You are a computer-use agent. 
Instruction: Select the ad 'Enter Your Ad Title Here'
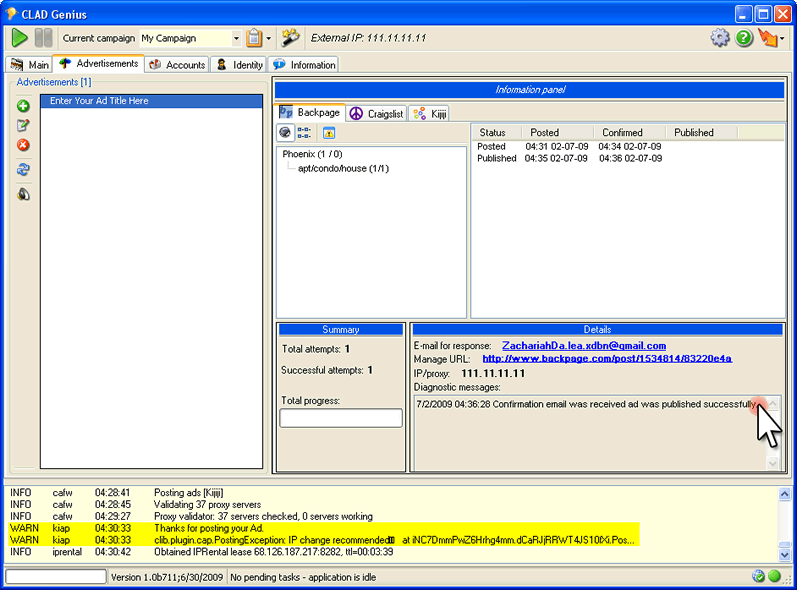pos(151,101)
